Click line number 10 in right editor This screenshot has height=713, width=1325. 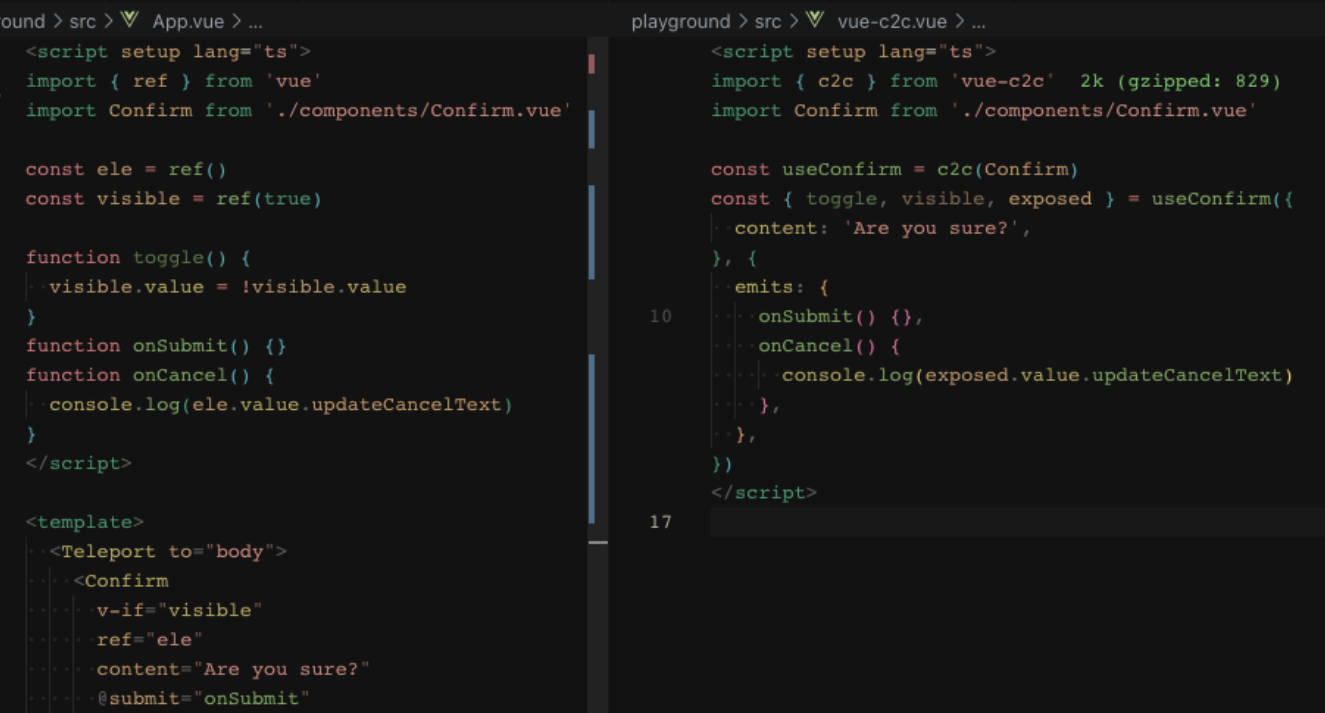(661, 317)
